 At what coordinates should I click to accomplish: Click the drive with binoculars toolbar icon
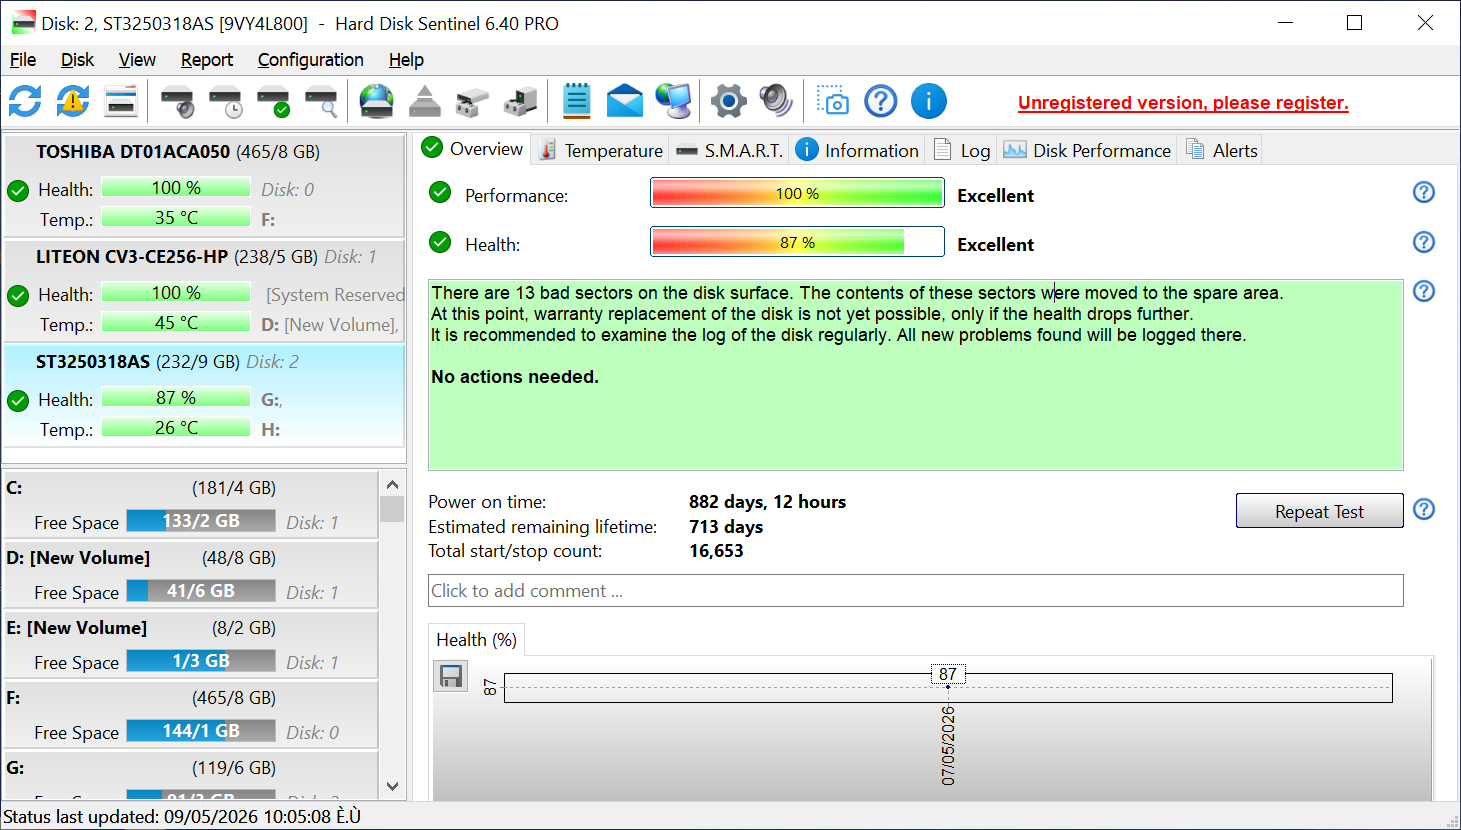click(472, 101)
